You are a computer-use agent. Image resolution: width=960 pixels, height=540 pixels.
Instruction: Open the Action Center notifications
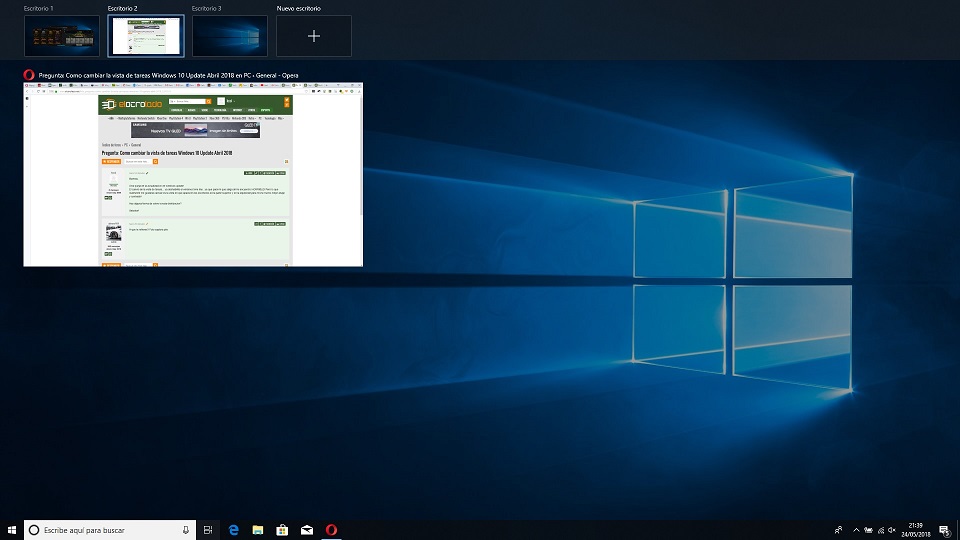point(944,530)
